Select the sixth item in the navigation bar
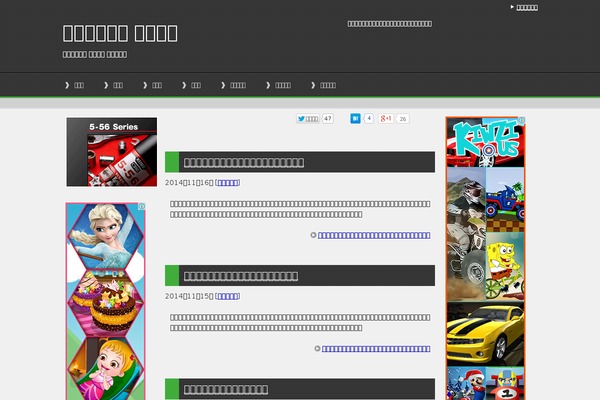Viewport: 600px width, 400px height. click(279, 85)
